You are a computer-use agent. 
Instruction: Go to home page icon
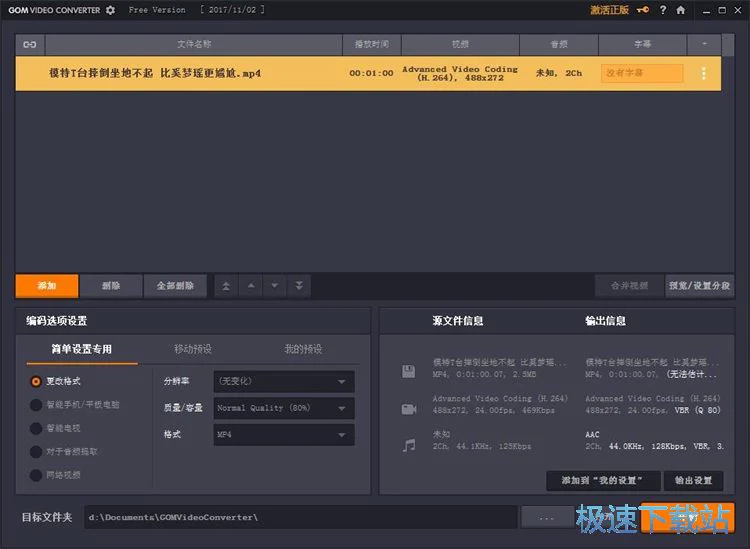click(x=681, y=10)
